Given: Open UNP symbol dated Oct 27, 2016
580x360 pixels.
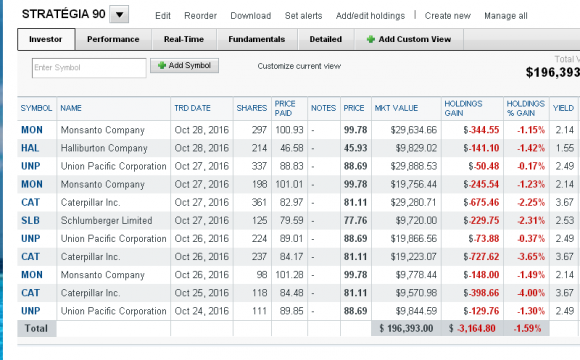Looking at the screenshot, I should click(31, 166).
